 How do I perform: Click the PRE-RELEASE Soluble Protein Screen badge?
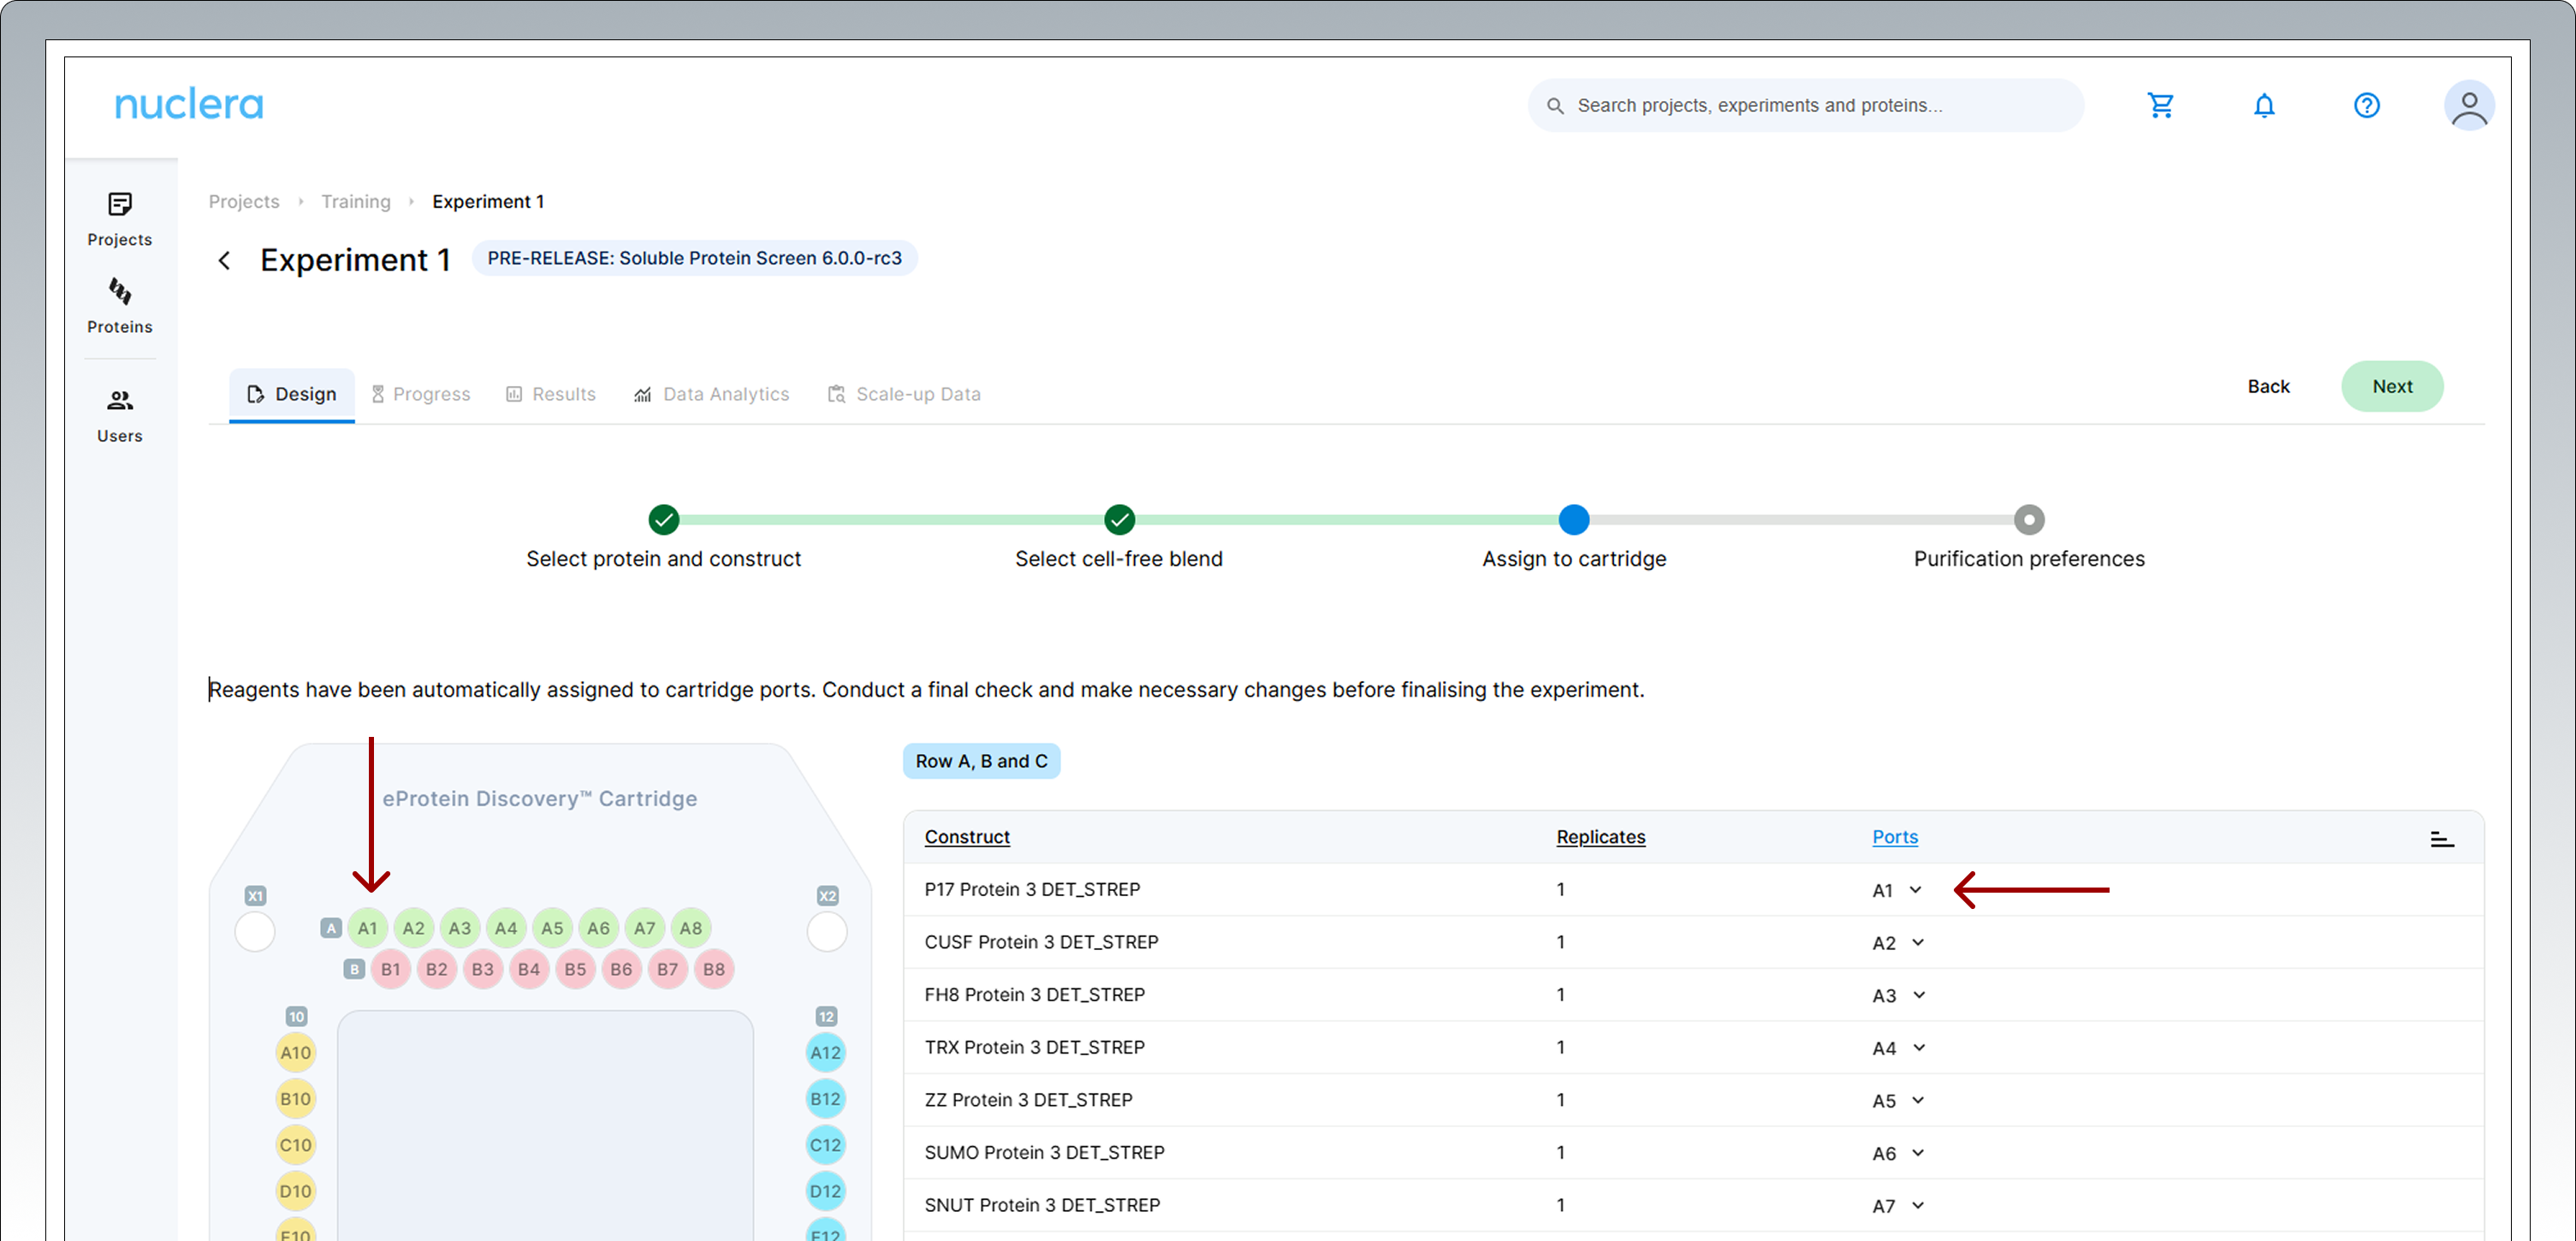pyautogui.click(x=694, y=258)
